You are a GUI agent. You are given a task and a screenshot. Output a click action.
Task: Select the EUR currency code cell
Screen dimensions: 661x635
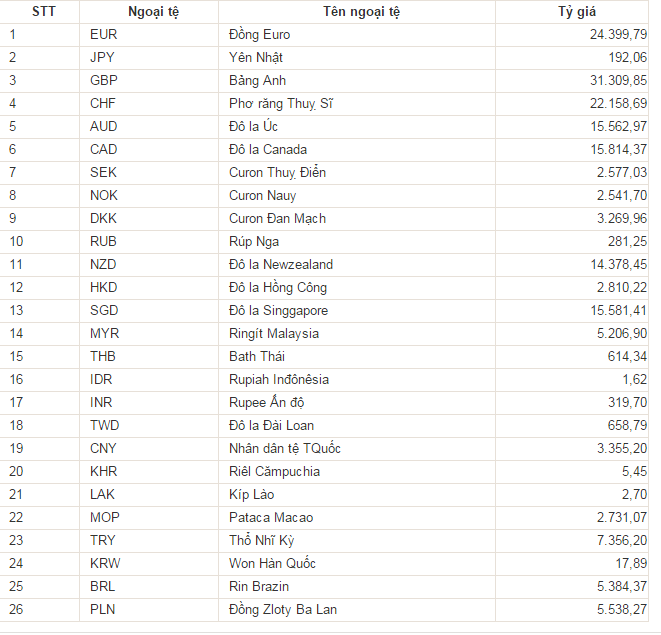pyautogui.click(x=104, y=34)
